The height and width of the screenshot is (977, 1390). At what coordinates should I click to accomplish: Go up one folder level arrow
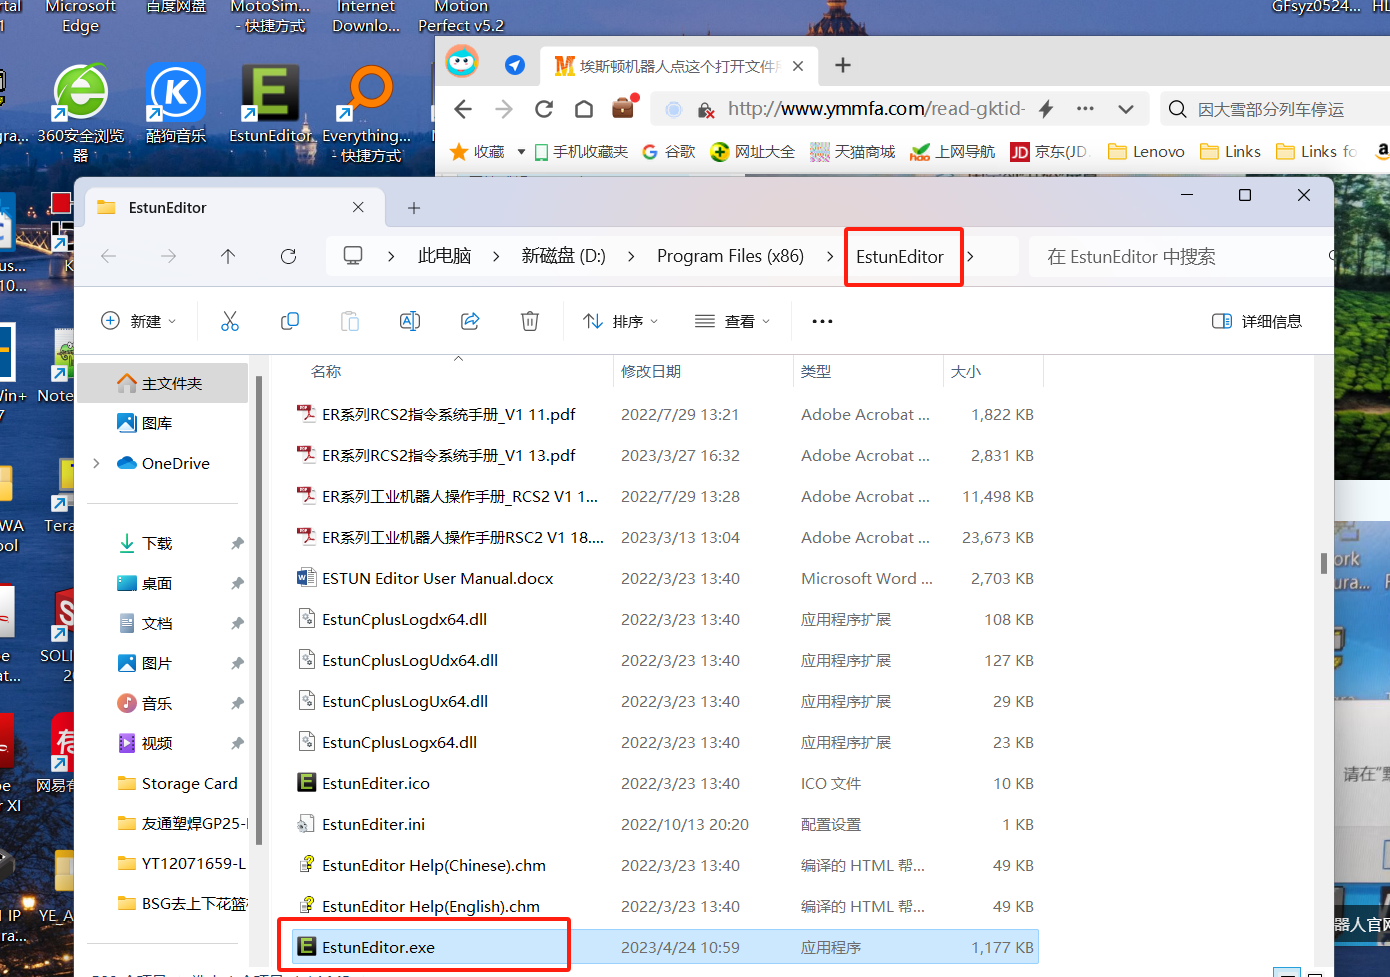pos(228,257)
